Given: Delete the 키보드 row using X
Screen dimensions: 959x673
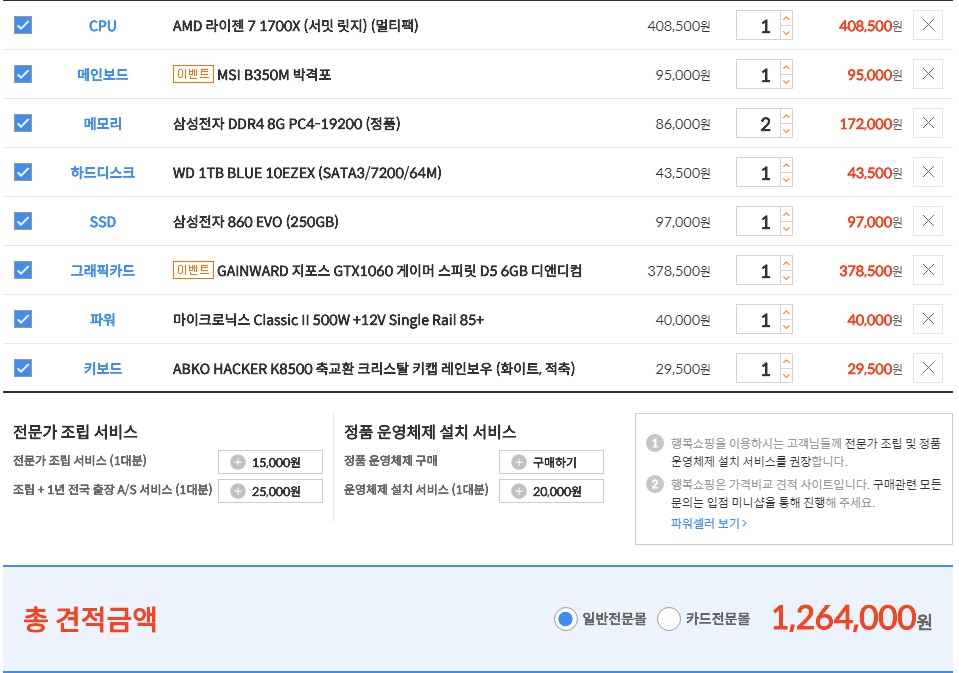Looking at the screenshot, I should (x=928, y=368).
